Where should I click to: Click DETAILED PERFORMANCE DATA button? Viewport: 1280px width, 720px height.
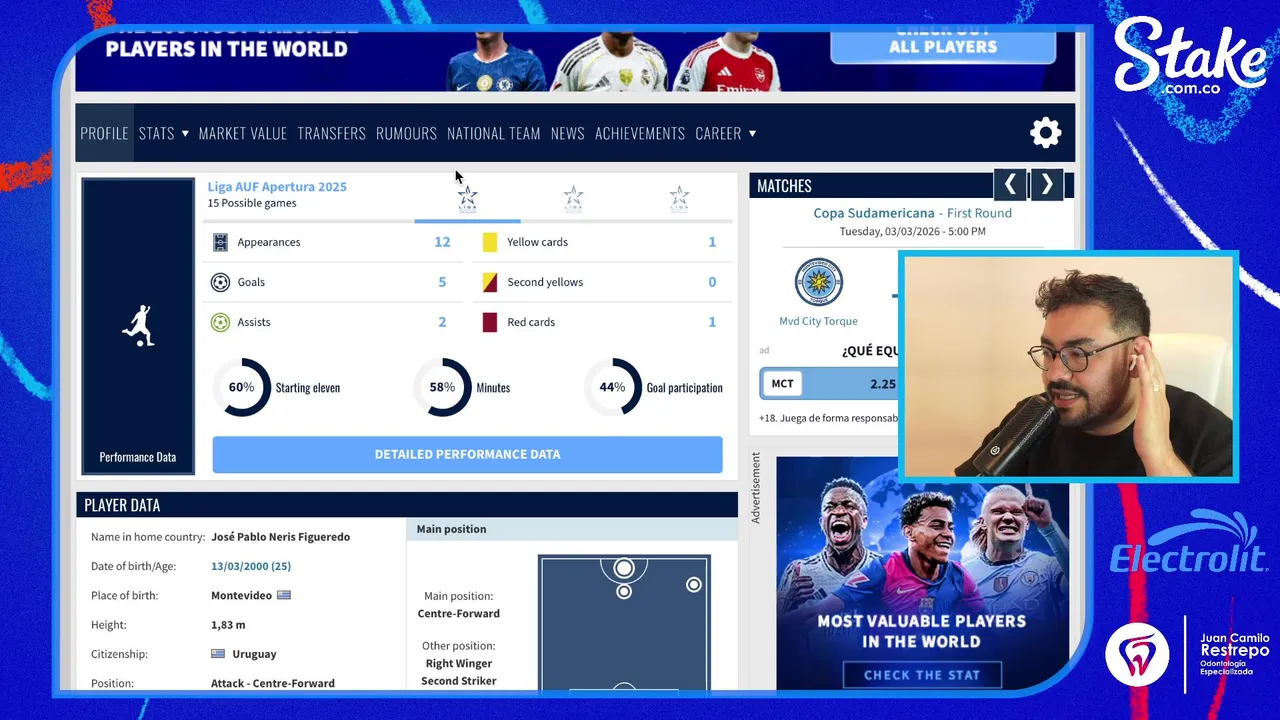[x=467, y=454]
